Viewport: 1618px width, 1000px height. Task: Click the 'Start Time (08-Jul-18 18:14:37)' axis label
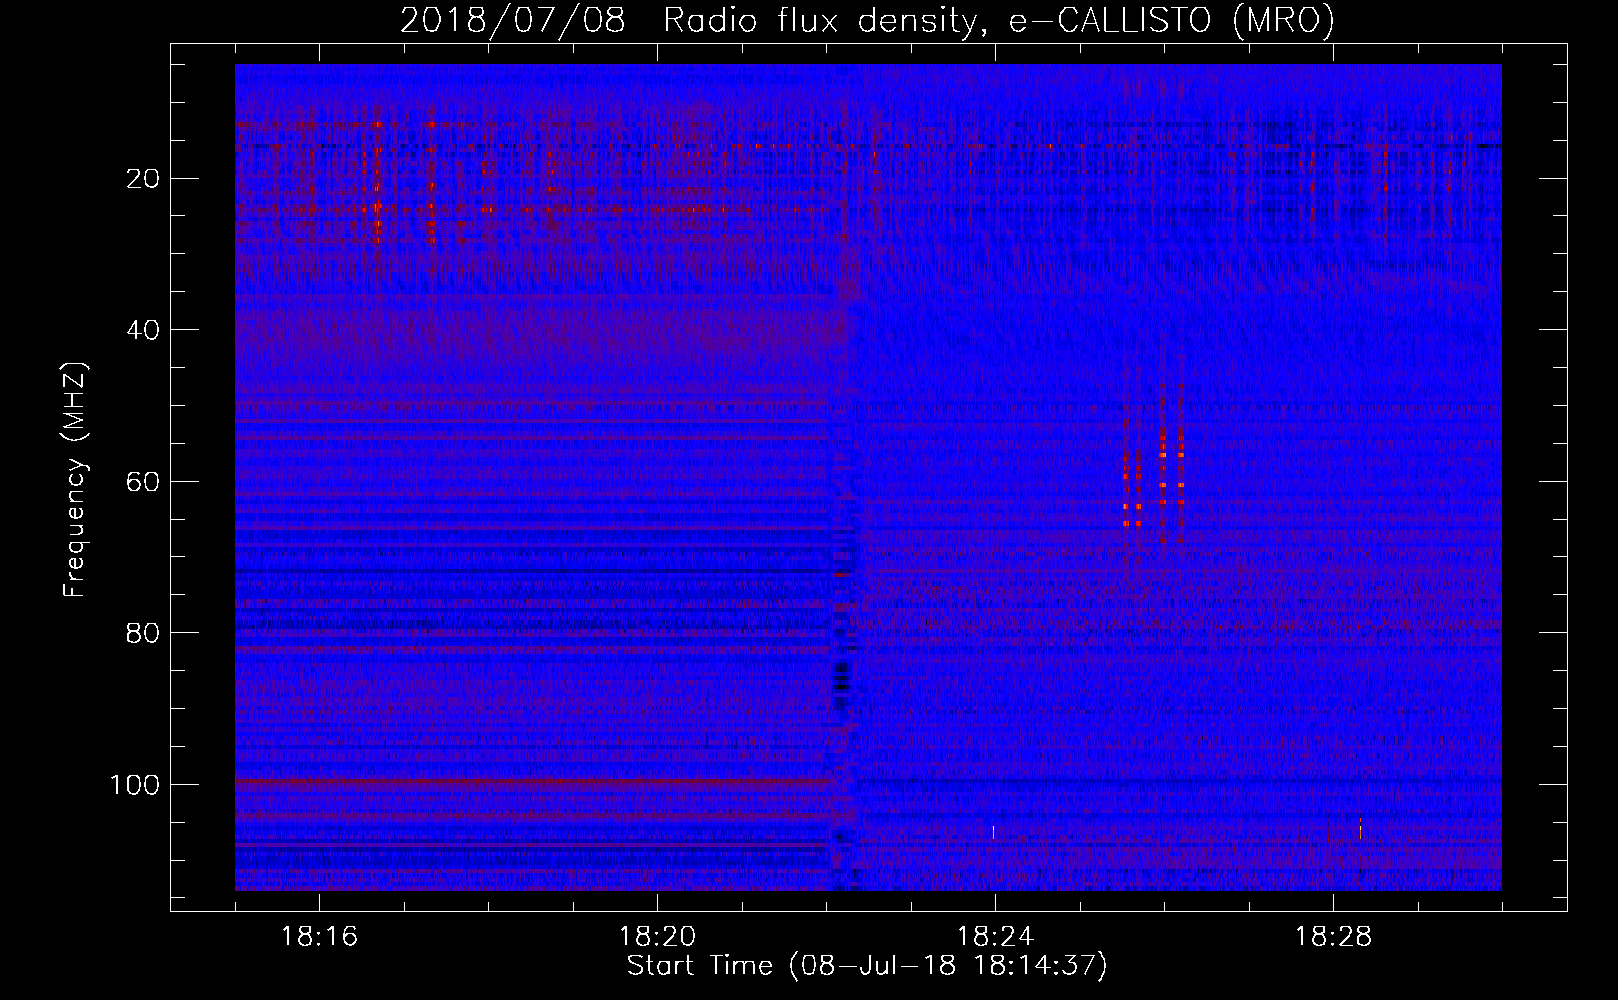[x=867, y=966]
